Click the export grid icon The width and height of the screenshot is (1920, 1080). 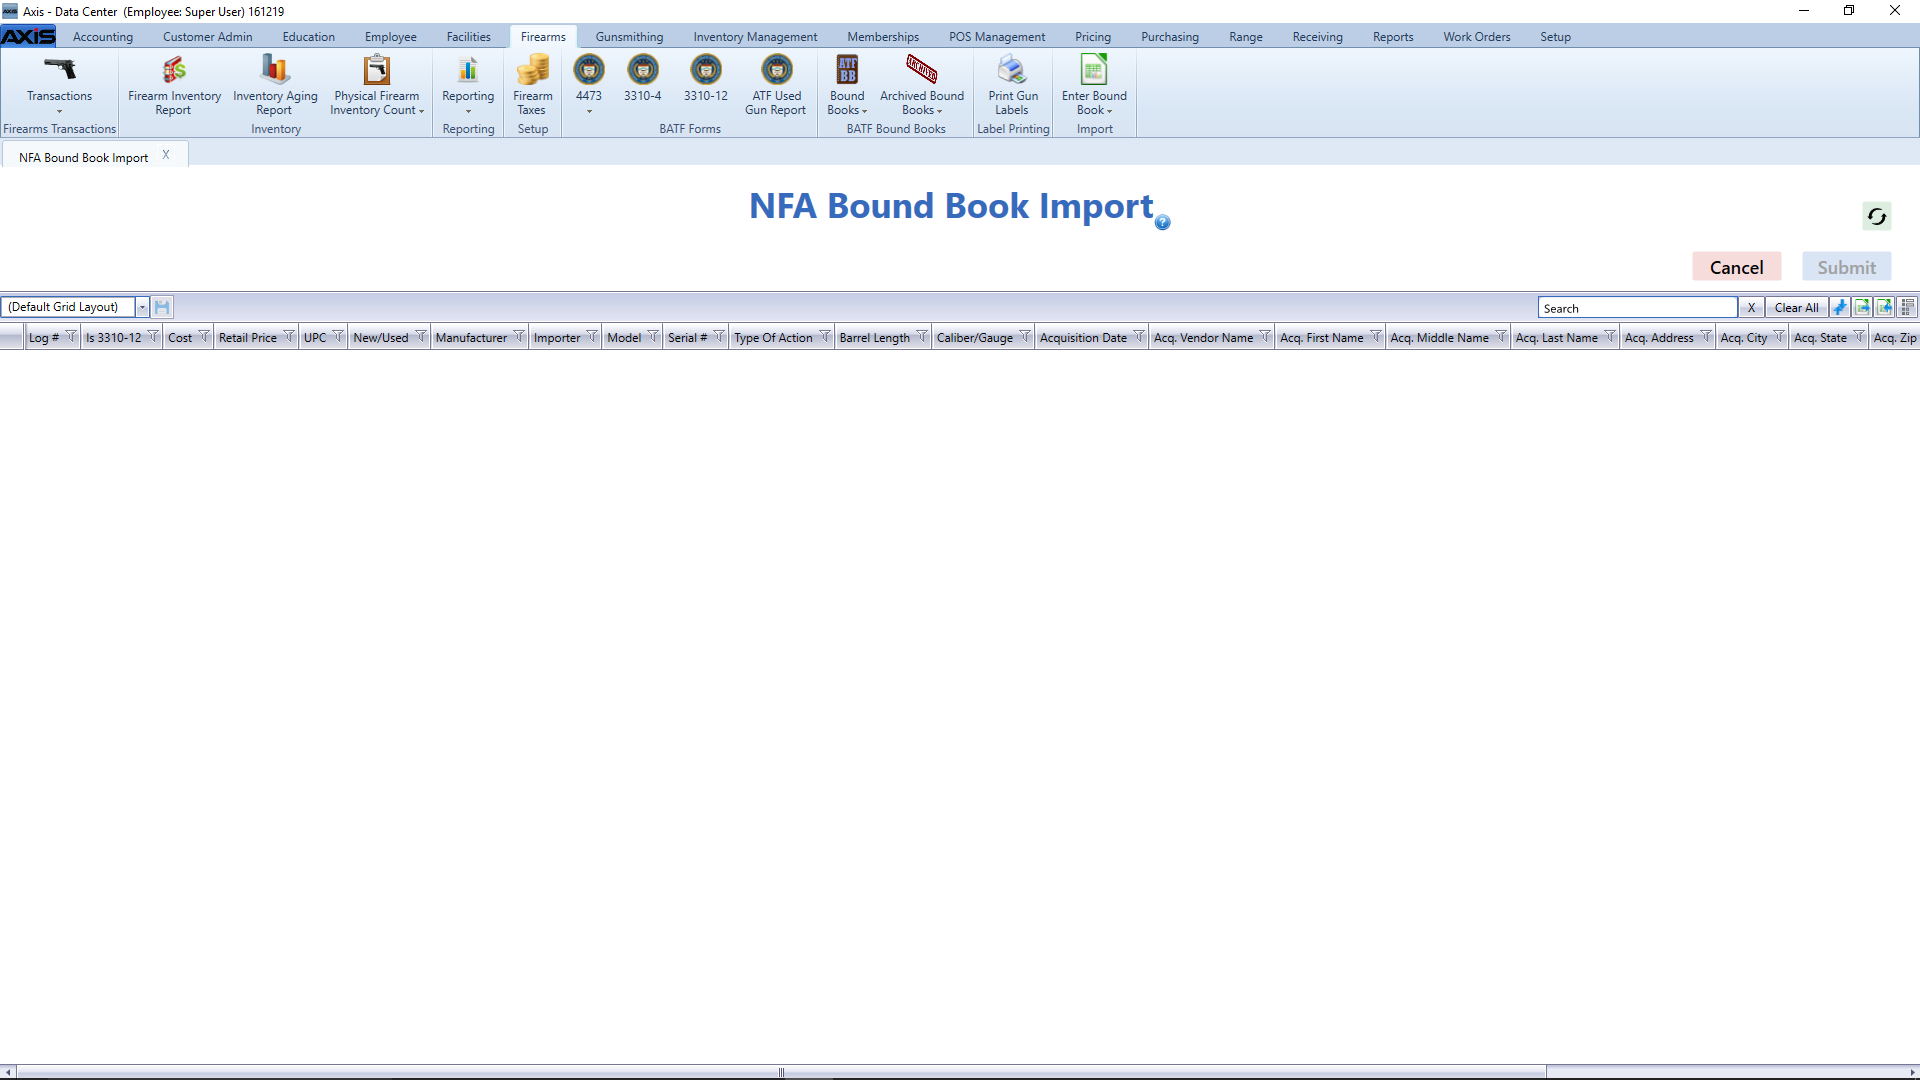point(1862,308)
